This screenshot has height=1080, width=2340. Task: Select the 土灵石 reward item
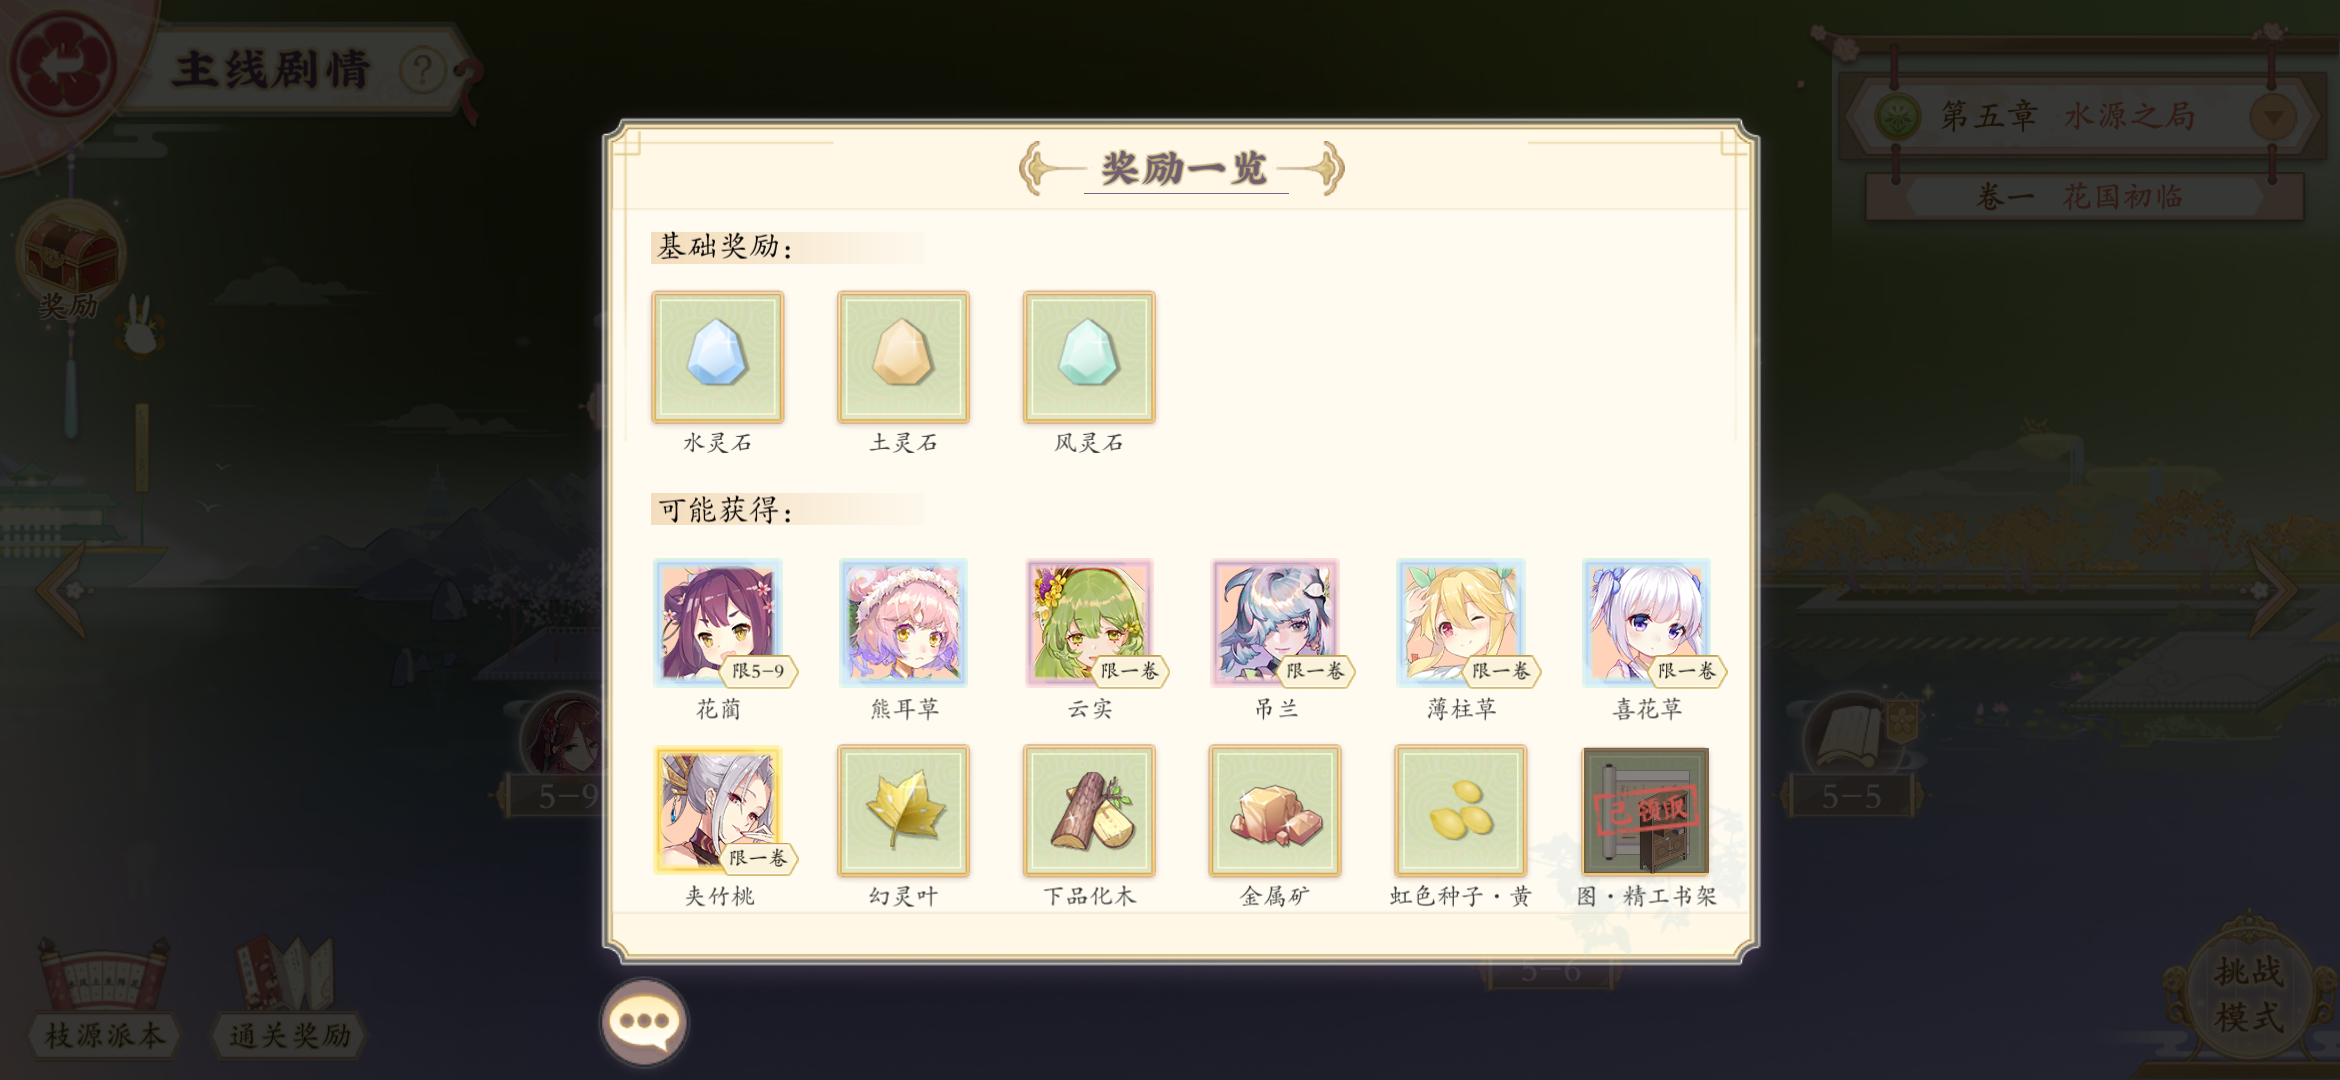click(903, 357)
